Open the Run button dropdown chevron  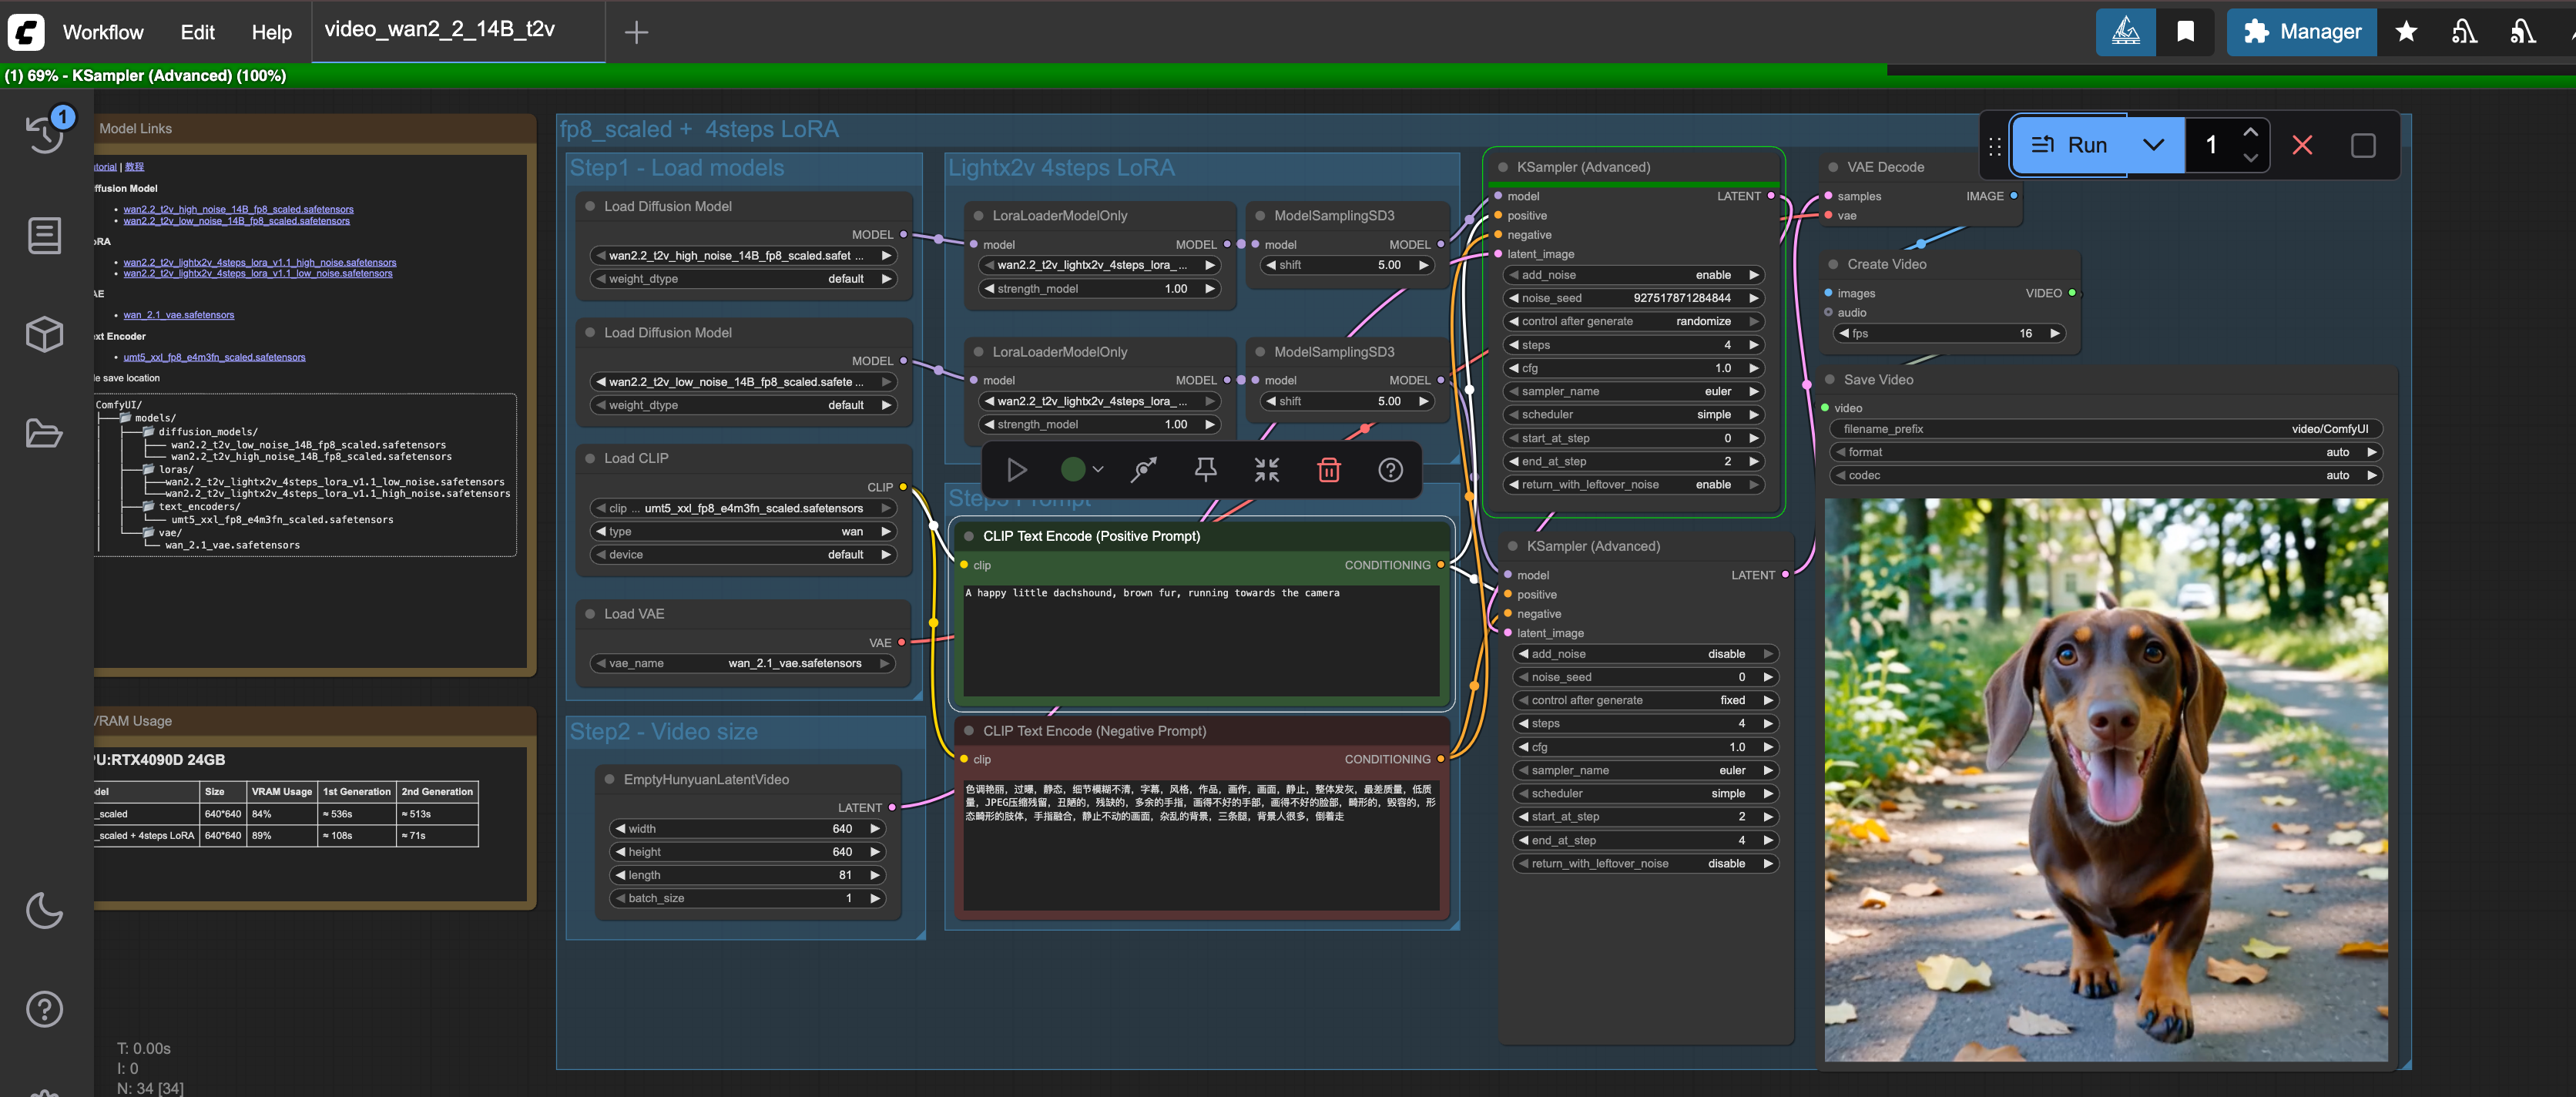[x=2154, y=145]
